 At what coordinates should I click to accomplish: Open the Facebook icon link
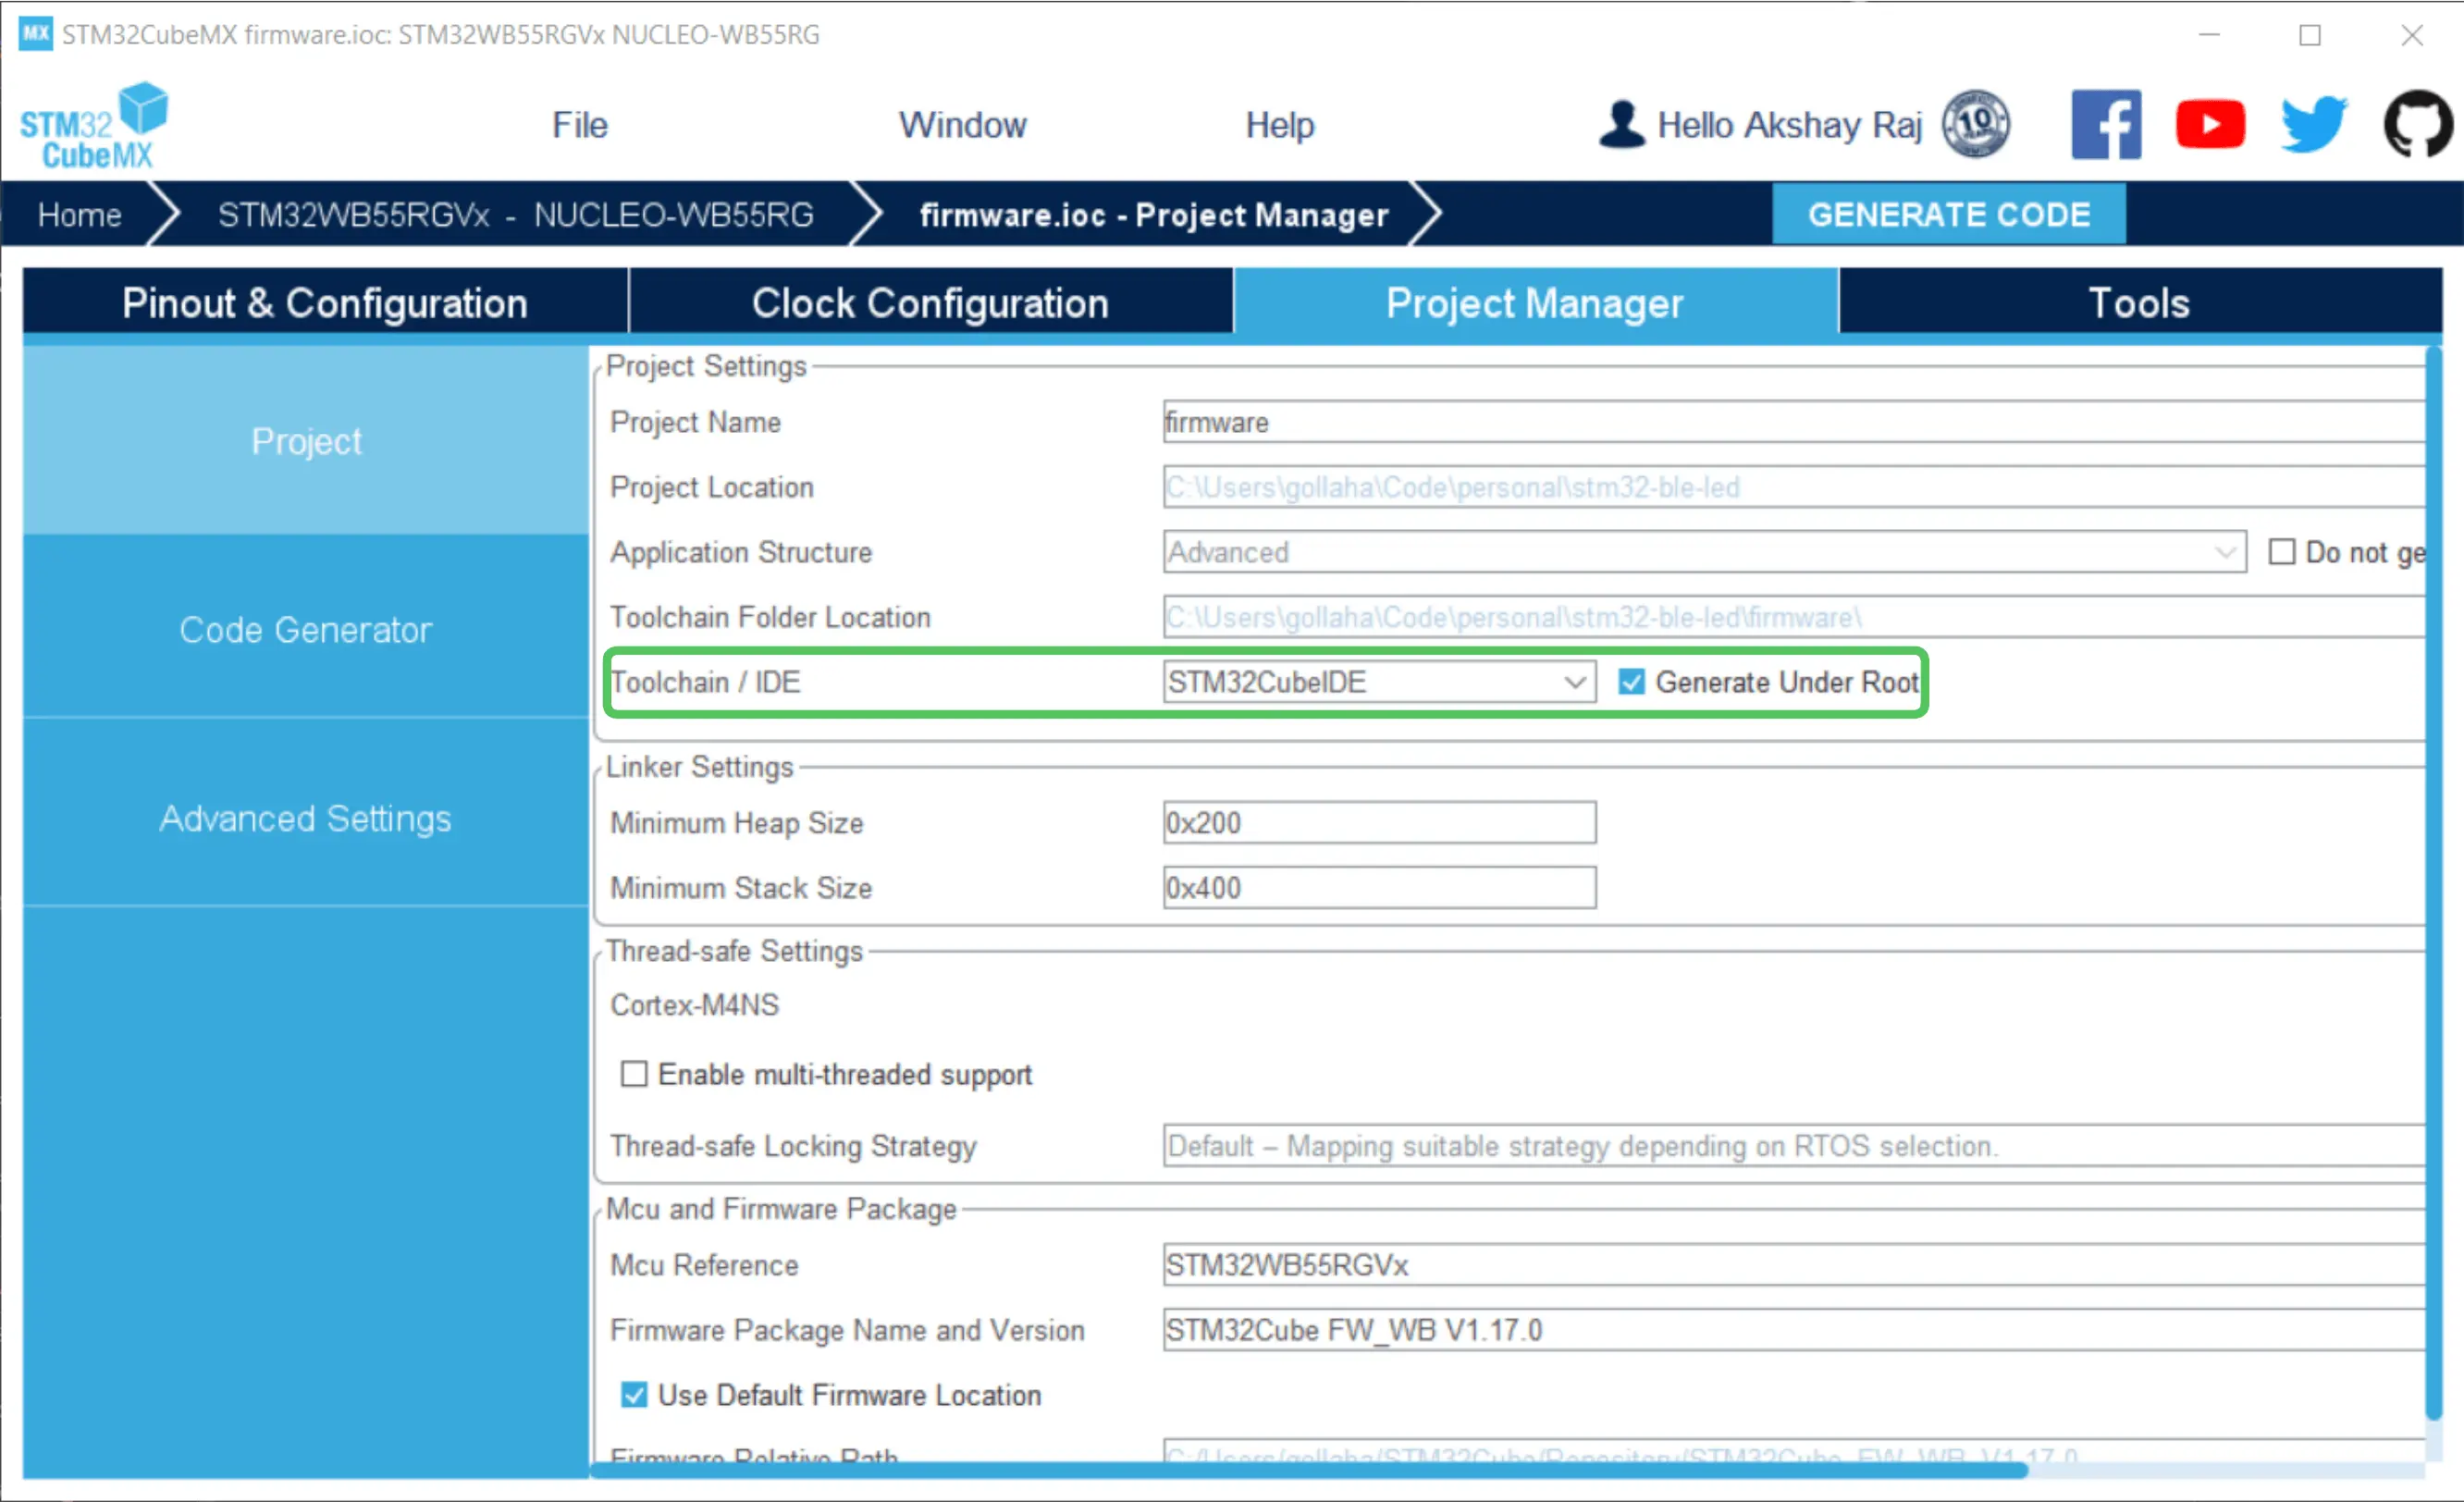tap(2106, 125)
